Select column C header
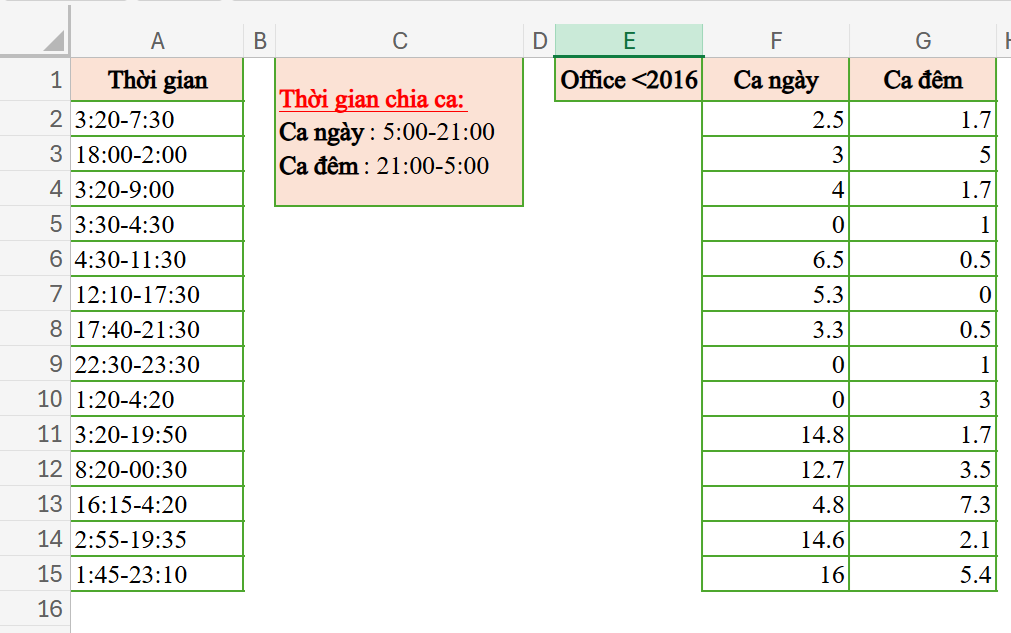1011x633 pixels. coord(399,41)
